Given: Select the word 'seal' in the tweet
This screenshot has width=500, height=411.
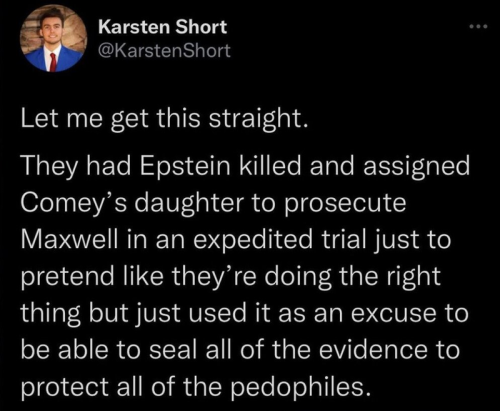Looking at the screenshot, I should (x=174, y=350).
